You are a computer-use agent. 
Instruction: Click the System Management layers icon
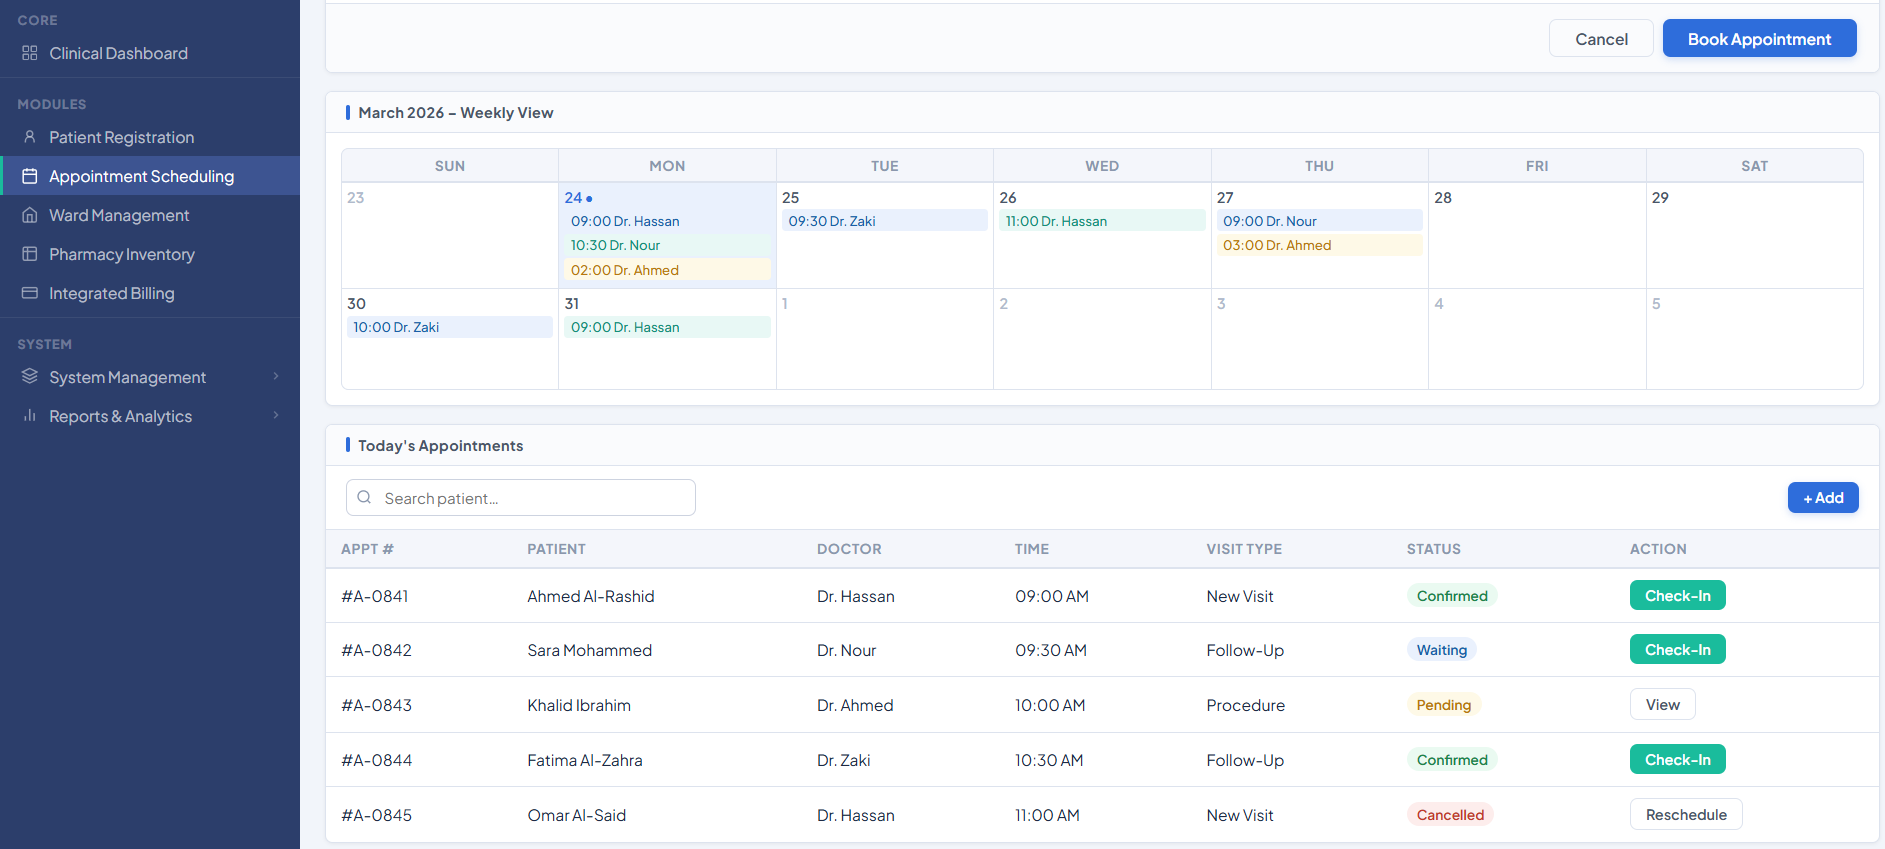(30, 377)
